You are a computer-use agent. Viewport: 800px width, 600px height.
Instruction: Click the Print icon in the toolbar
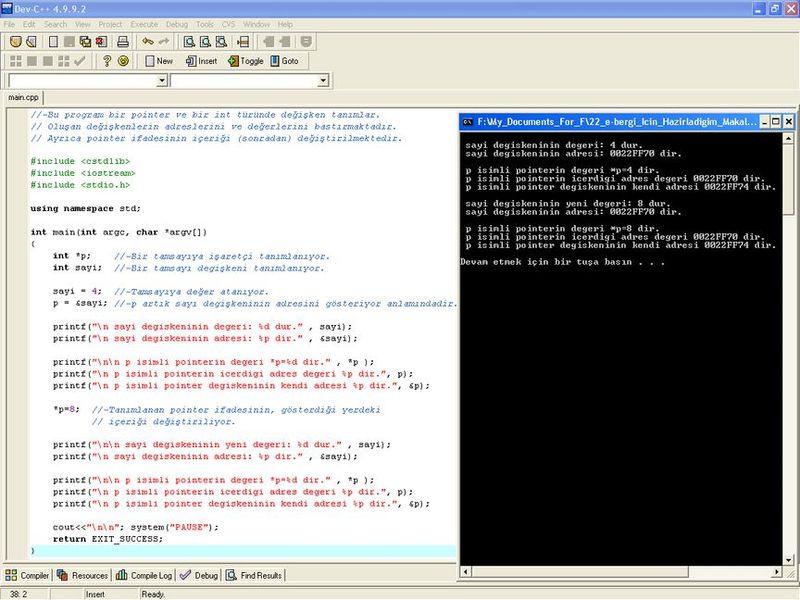tap(122, 42)
